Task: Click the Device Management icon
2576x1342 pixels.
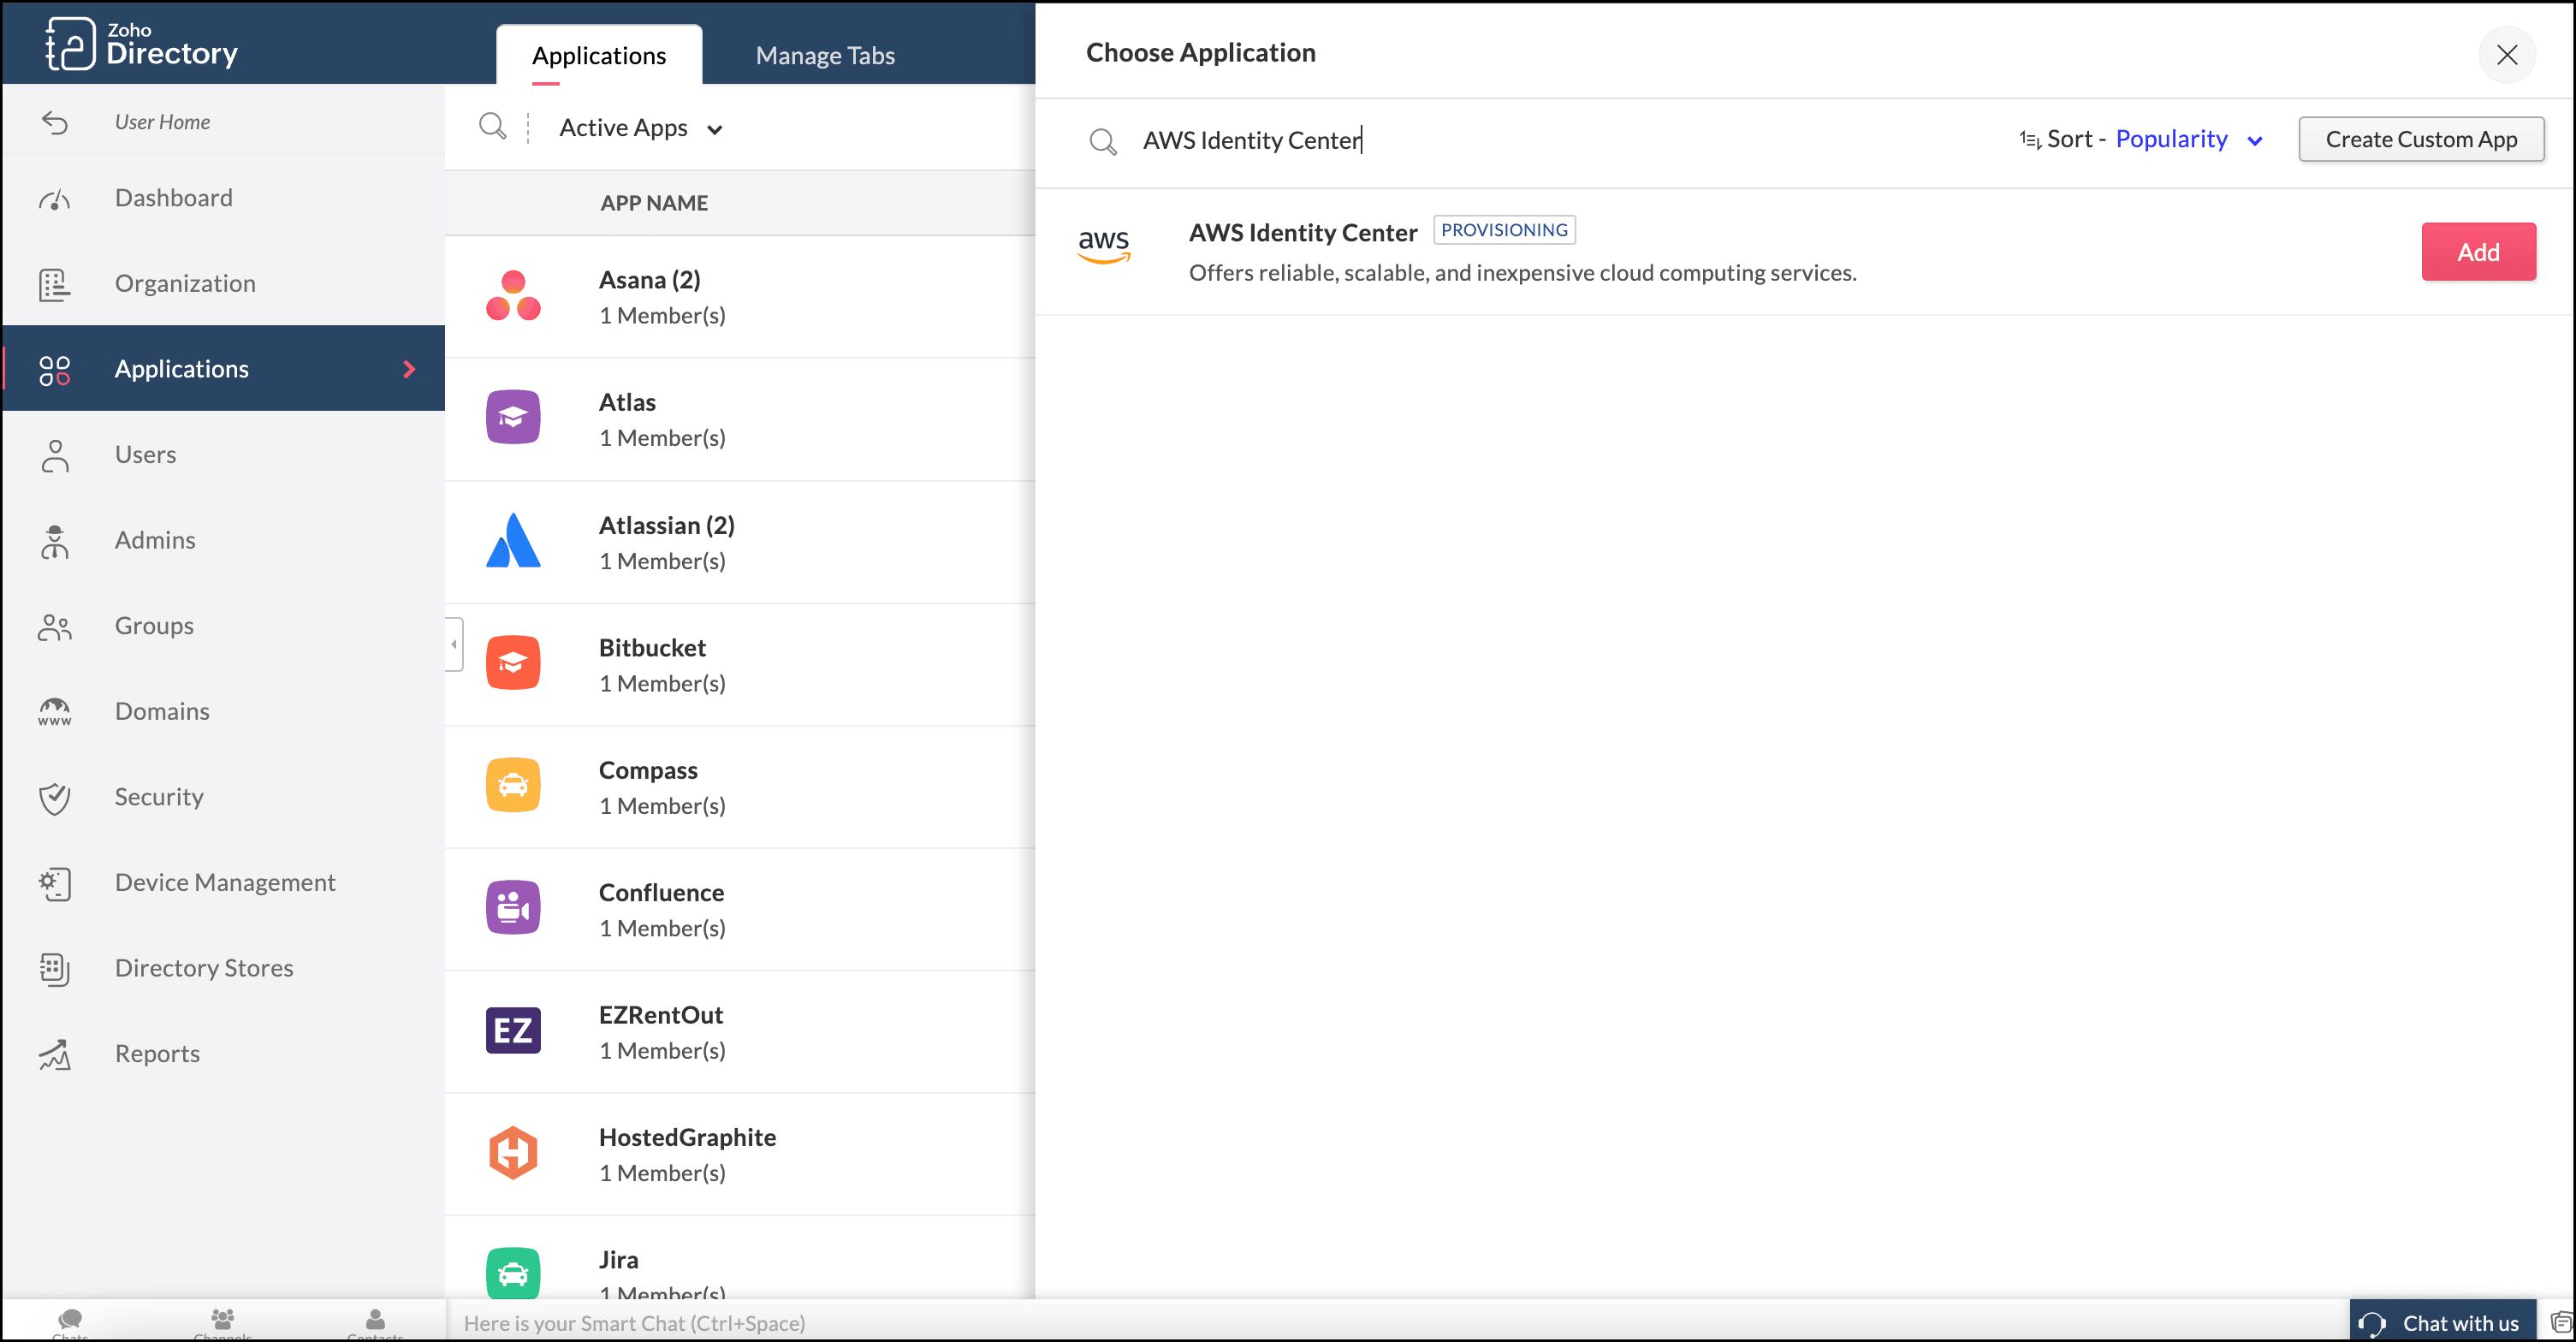Action: coord(55,883)
